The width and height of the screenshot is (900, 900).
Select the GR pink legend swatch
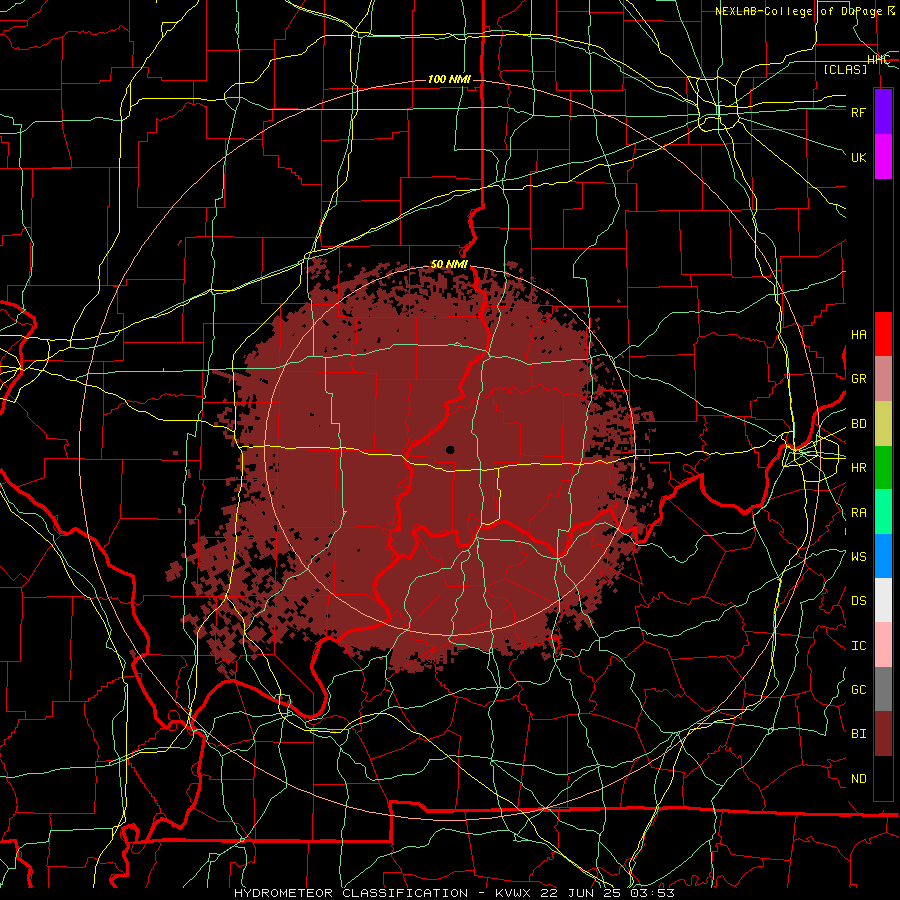(x=883, y=378)
